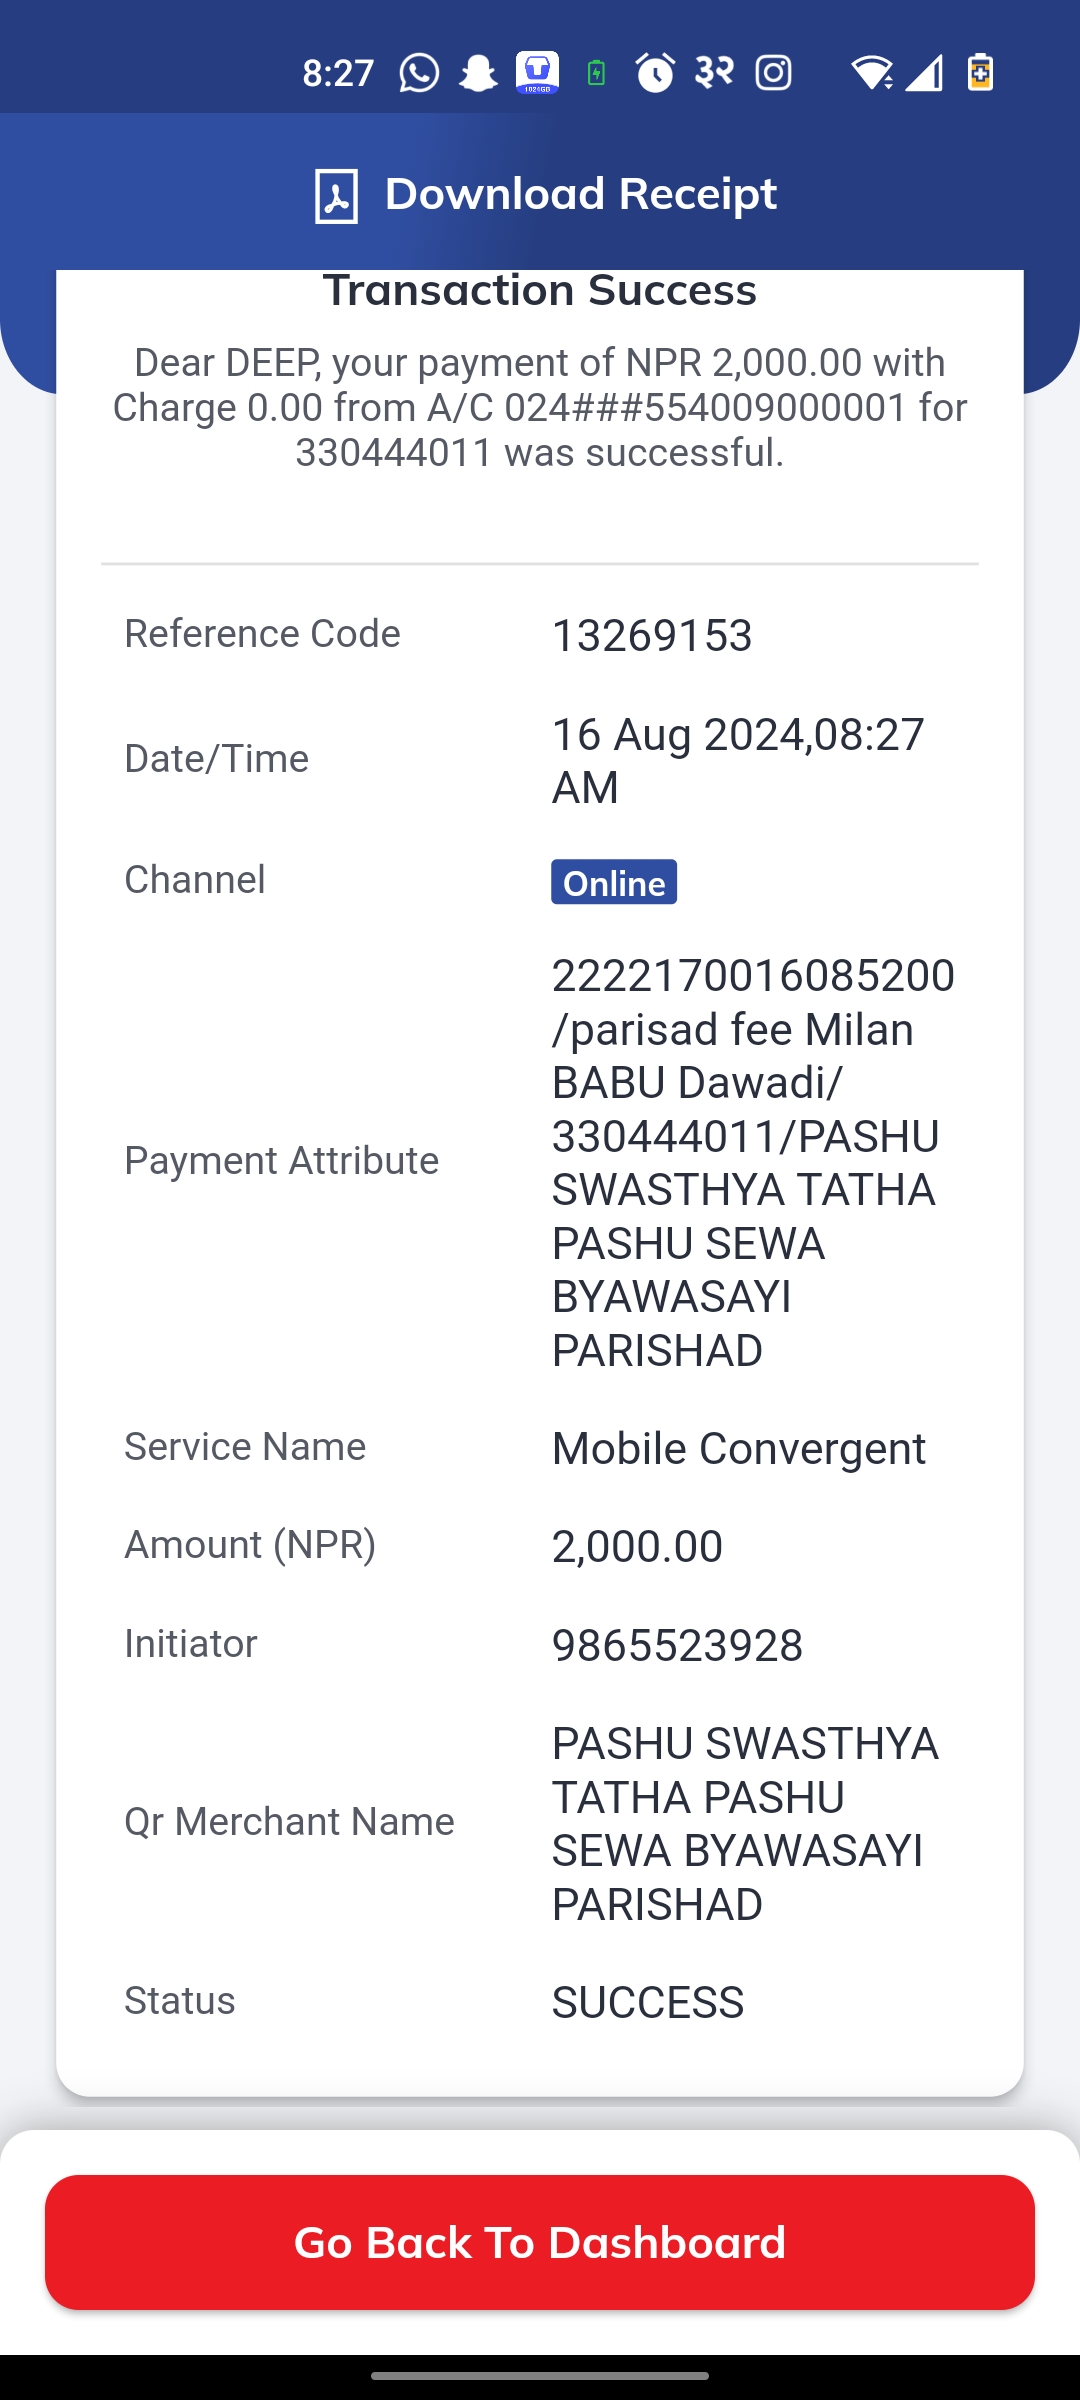The image size is (1080, 2400).
Task: Tap the alarm clock status icon
Action: point(655,73)
